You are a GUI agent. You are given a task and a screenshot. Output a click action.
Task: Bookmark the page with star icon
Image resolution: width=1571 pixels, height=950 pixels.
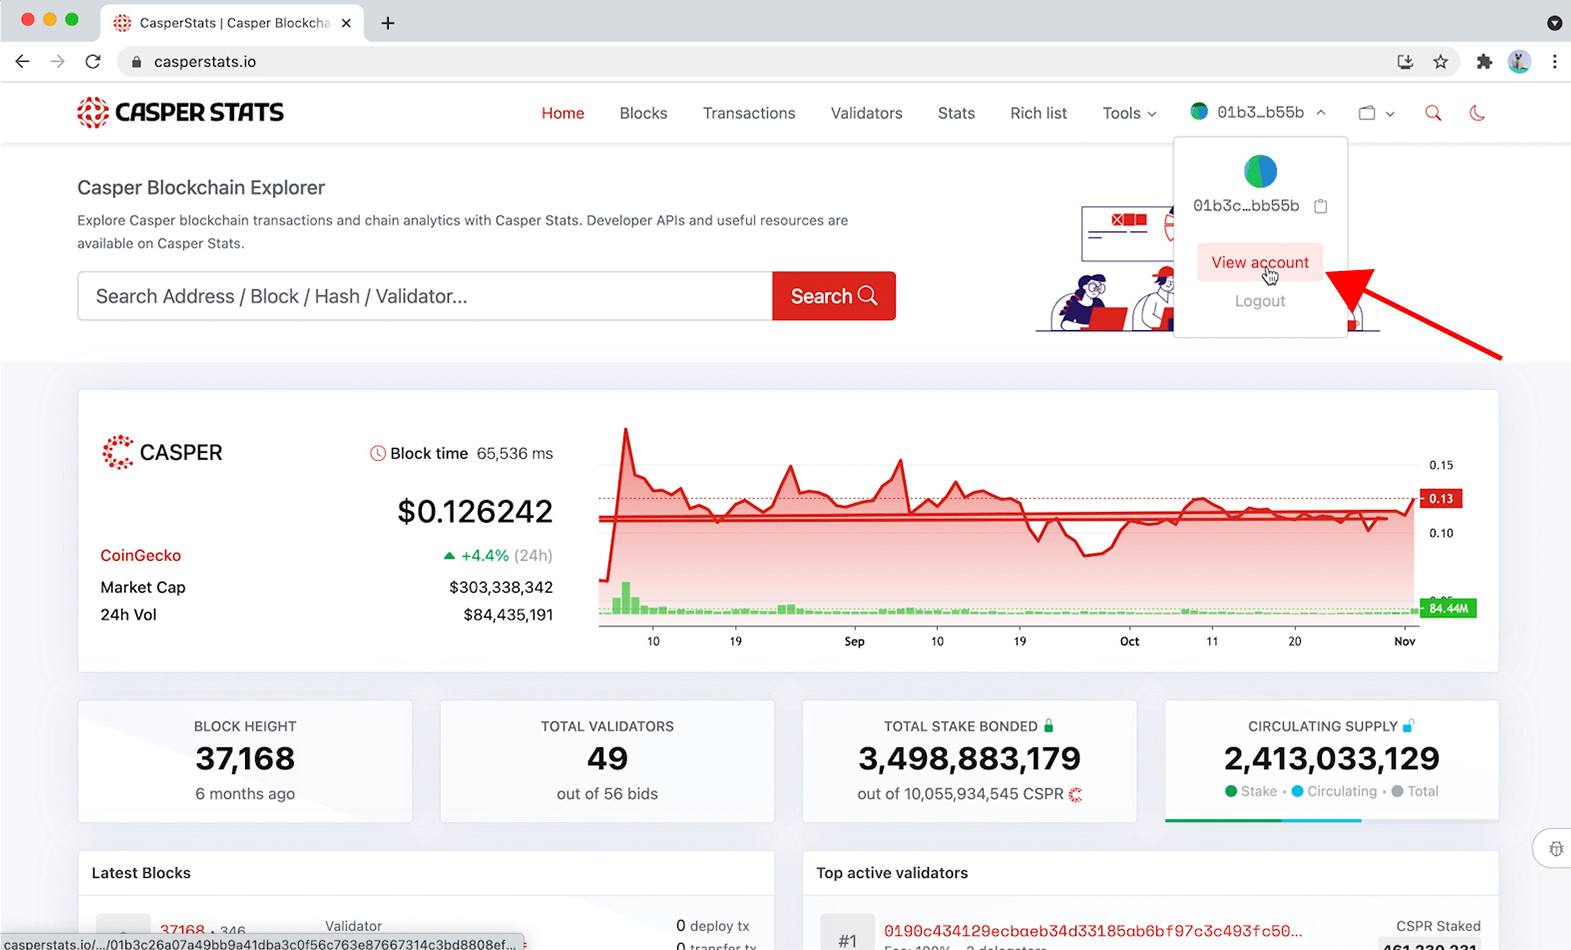(1440, 62)
